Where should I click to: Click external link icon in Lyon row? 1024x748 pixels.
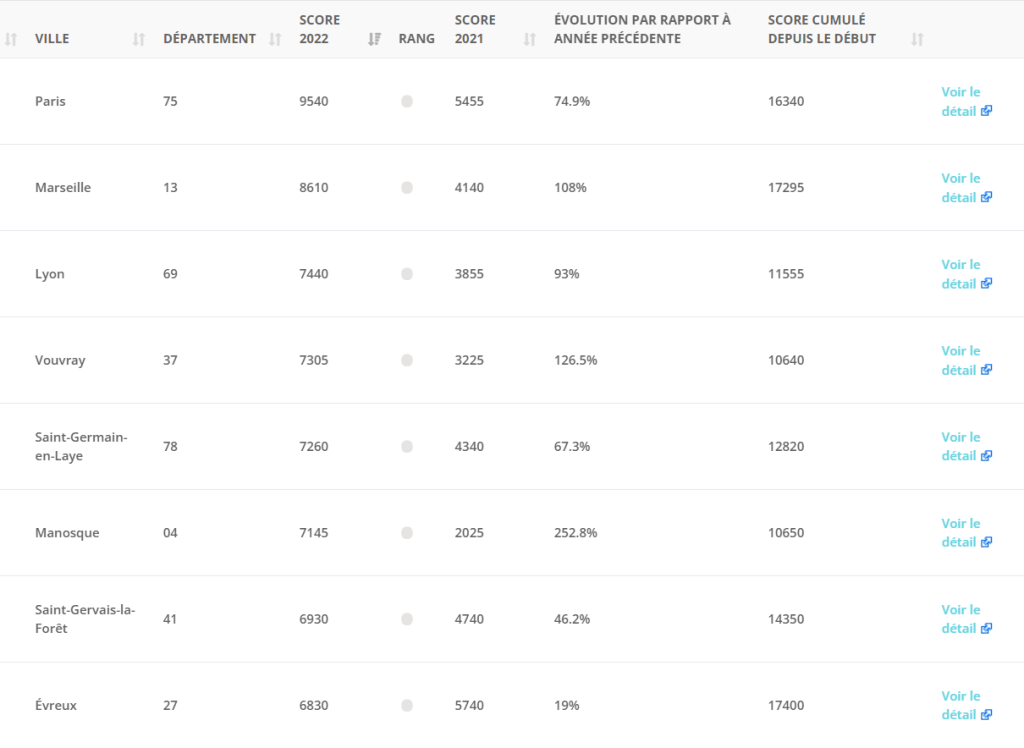987,283
